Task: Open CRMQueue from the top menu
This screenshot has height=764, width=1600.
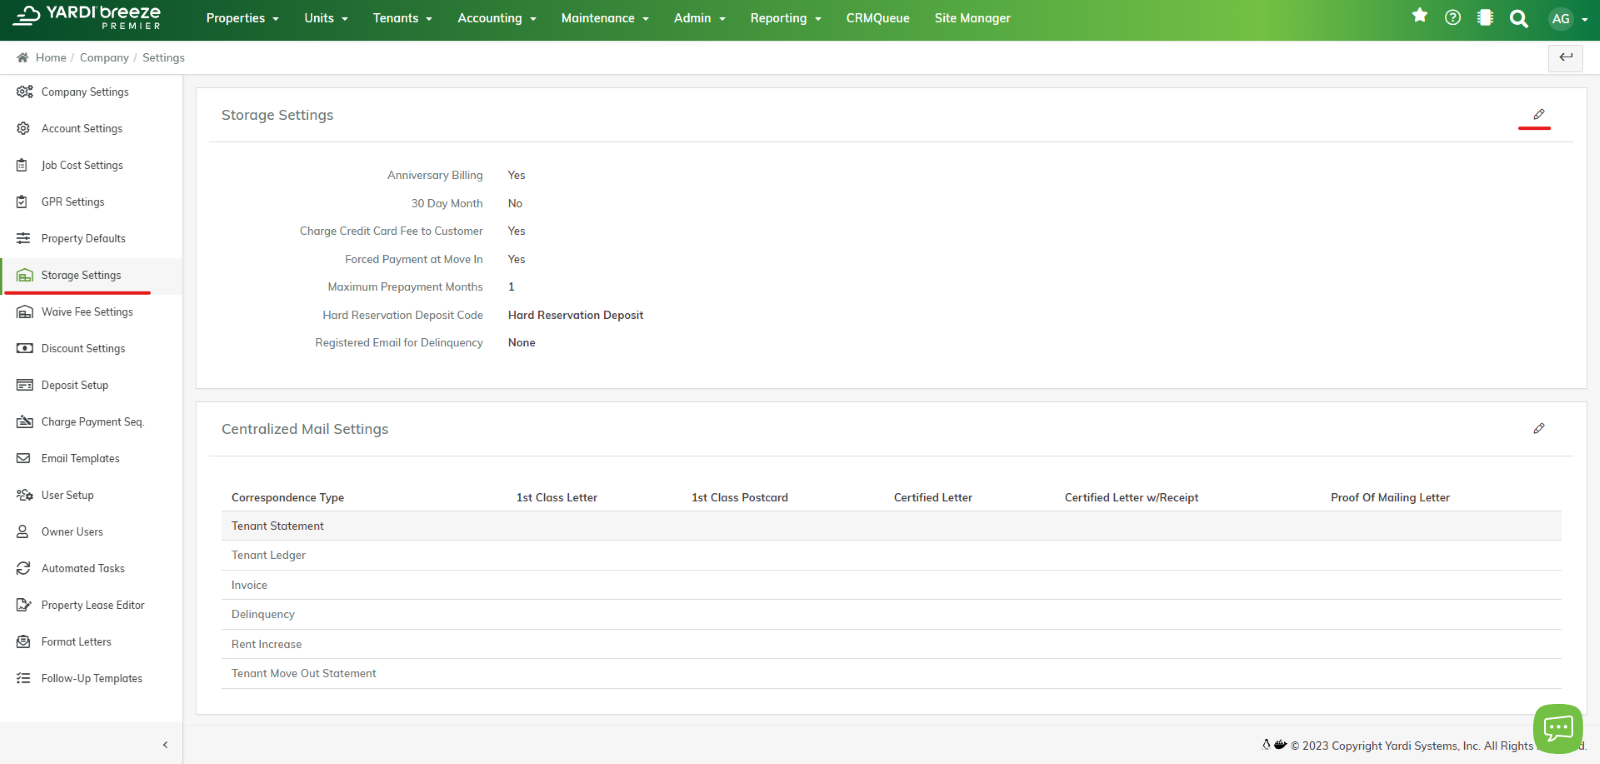Action: [877, 18]
